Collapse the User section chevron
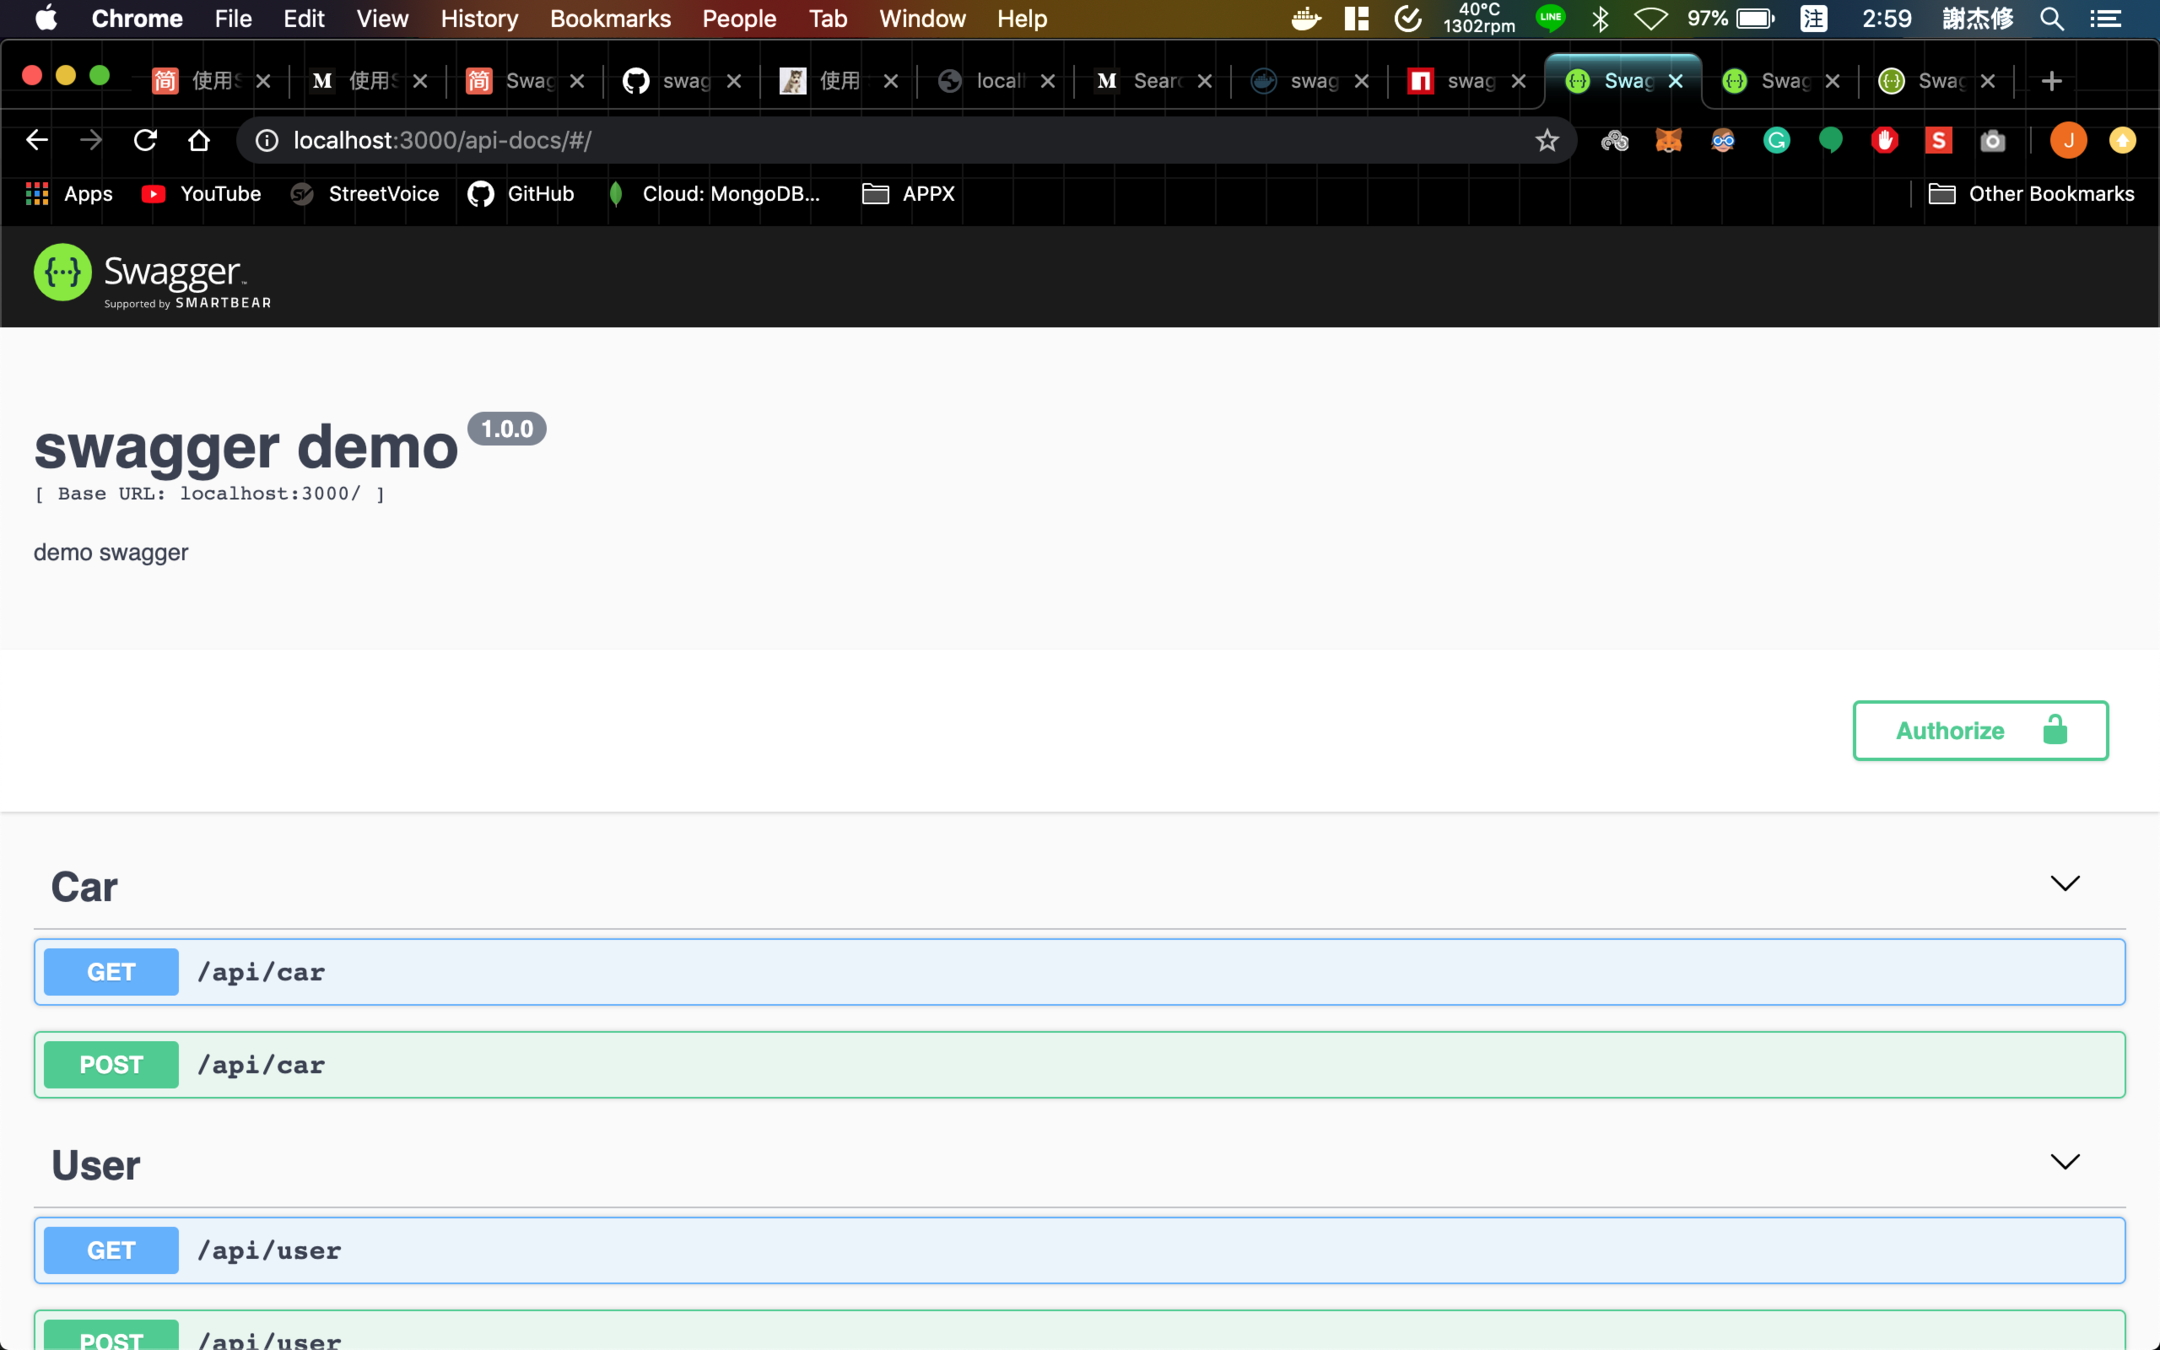Image resolution: width=2160 pixels, height=1350 pixels. [2064, 1162]
